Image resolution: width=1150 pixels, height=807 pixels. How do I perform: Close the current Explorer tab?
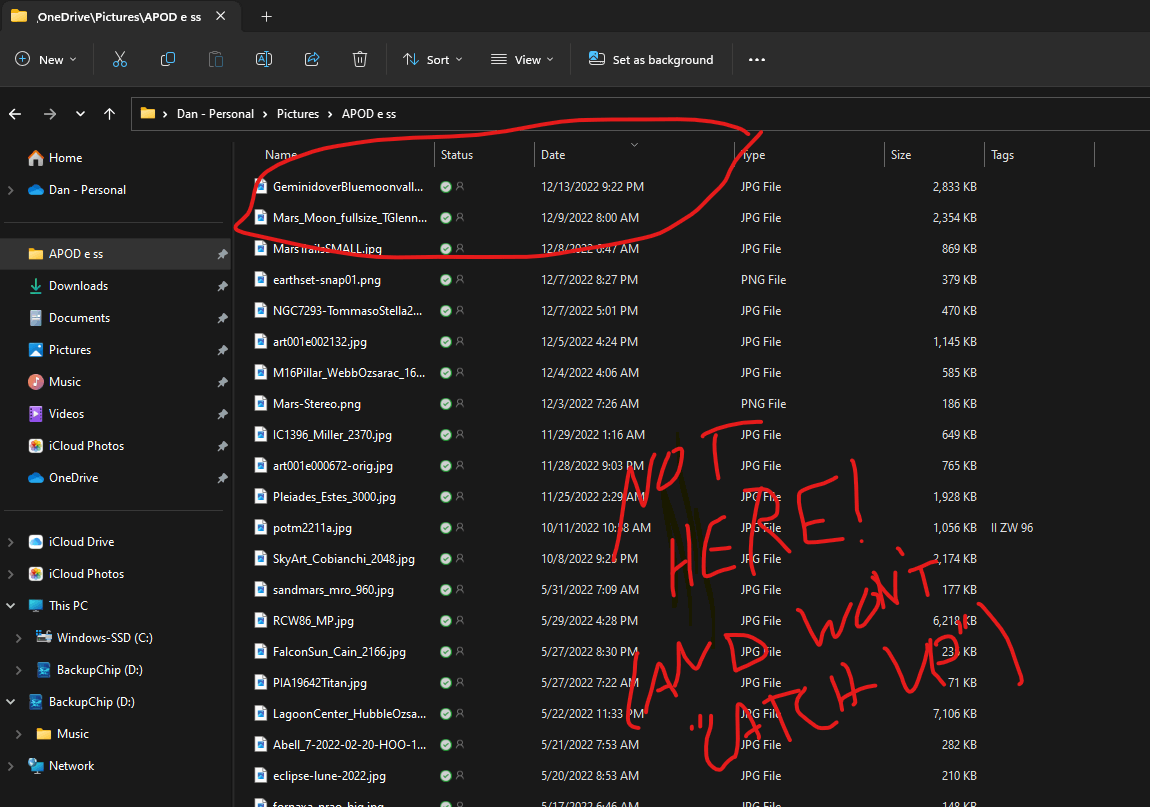(x=220, y=16)
